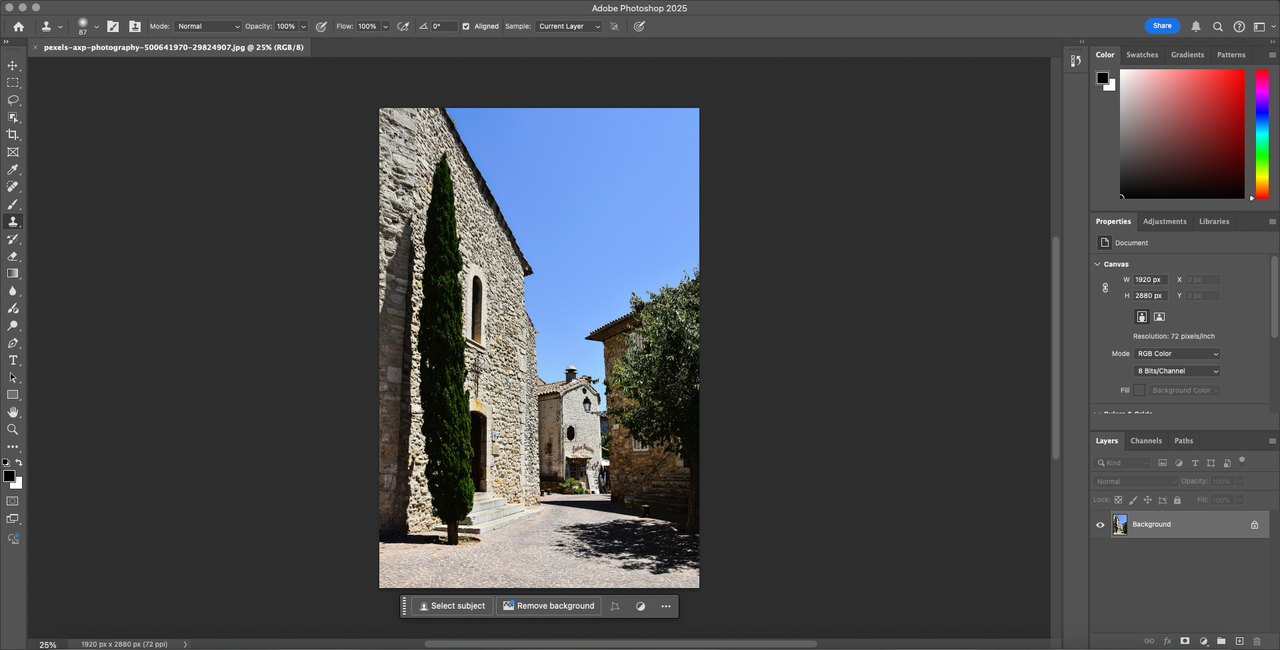Image resolution: width=1280 pixels, height=650 pixels.
Task: Open notifications bell icon
Action: (1196, 26)
